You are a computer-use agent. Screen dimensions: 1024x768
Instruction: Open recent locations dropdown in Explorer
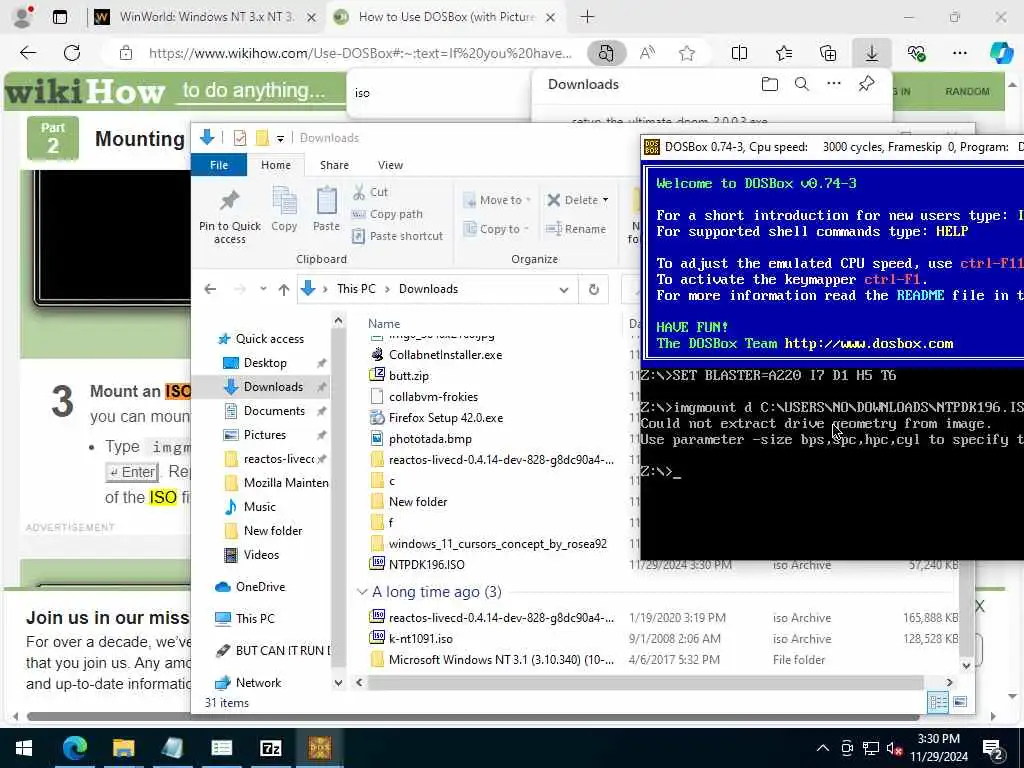[263, 289]
